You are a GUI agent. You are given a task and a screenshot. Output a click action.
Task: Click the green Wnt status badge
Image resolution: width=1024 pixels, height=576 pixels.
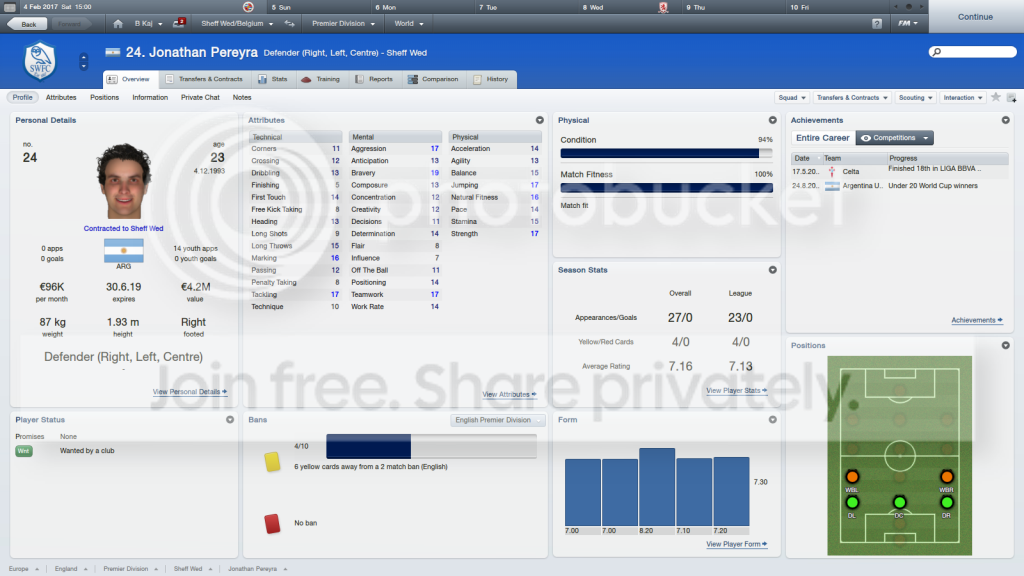point(24,451)
